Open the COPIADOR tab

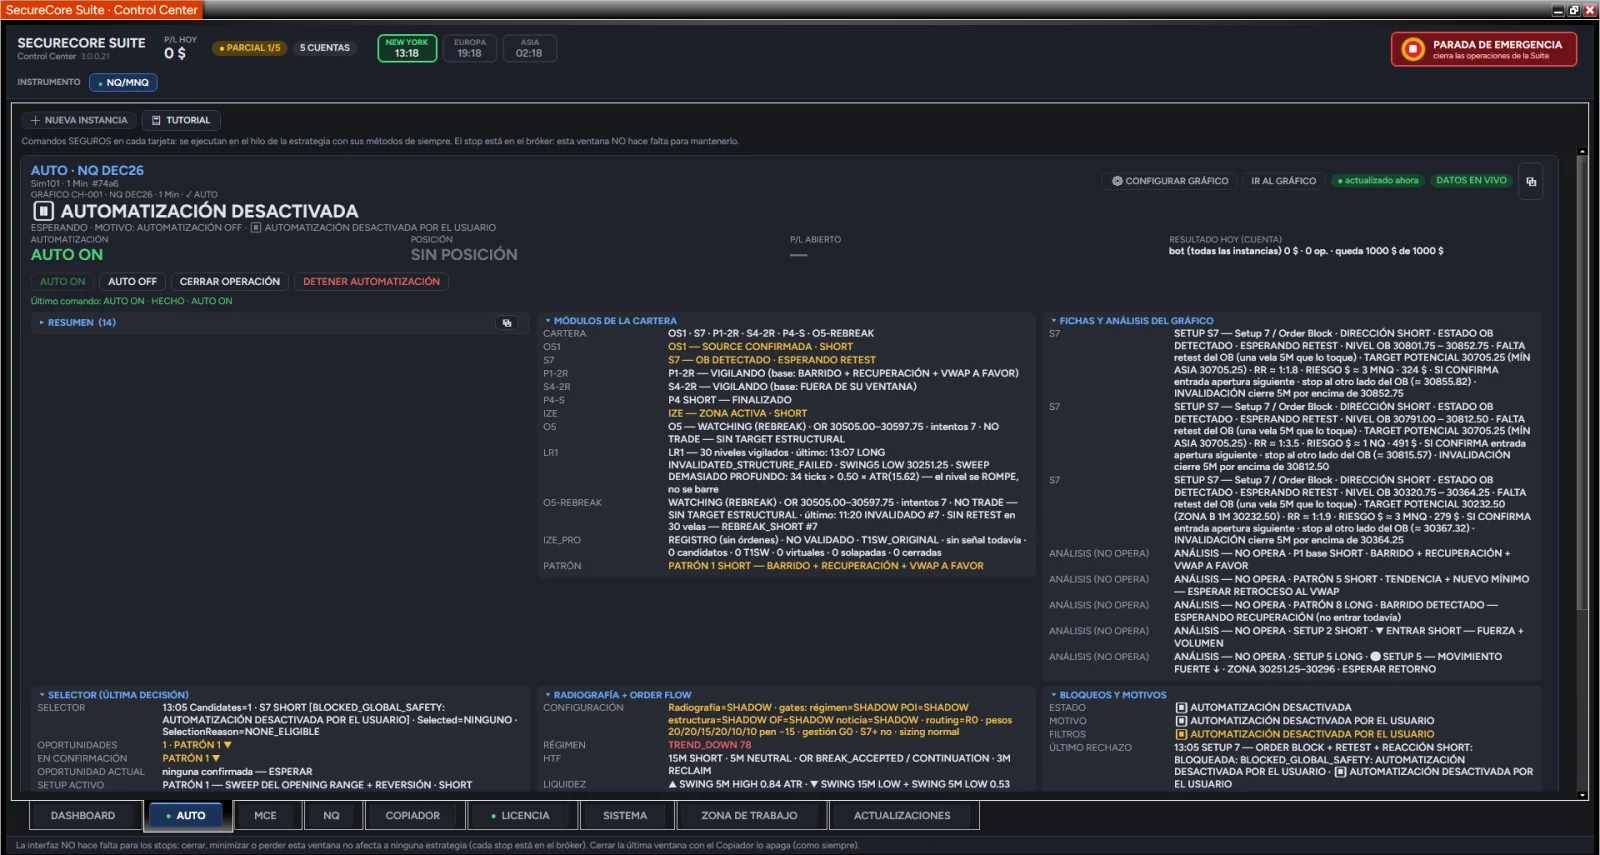[413, 816]
